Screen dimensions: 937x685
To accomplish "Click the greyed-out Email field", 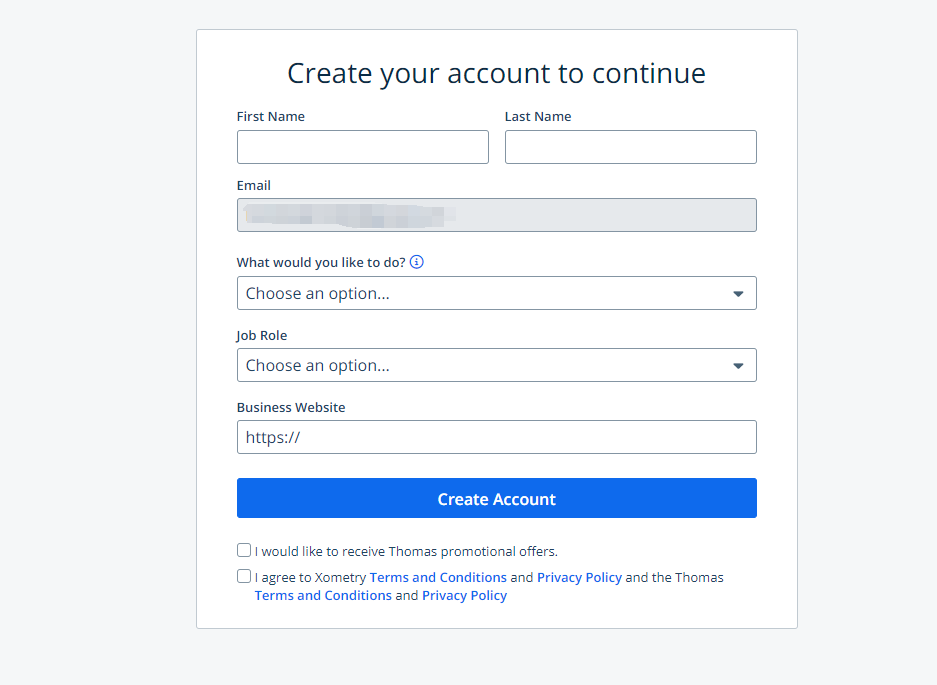I will click(x=497, y=215).
